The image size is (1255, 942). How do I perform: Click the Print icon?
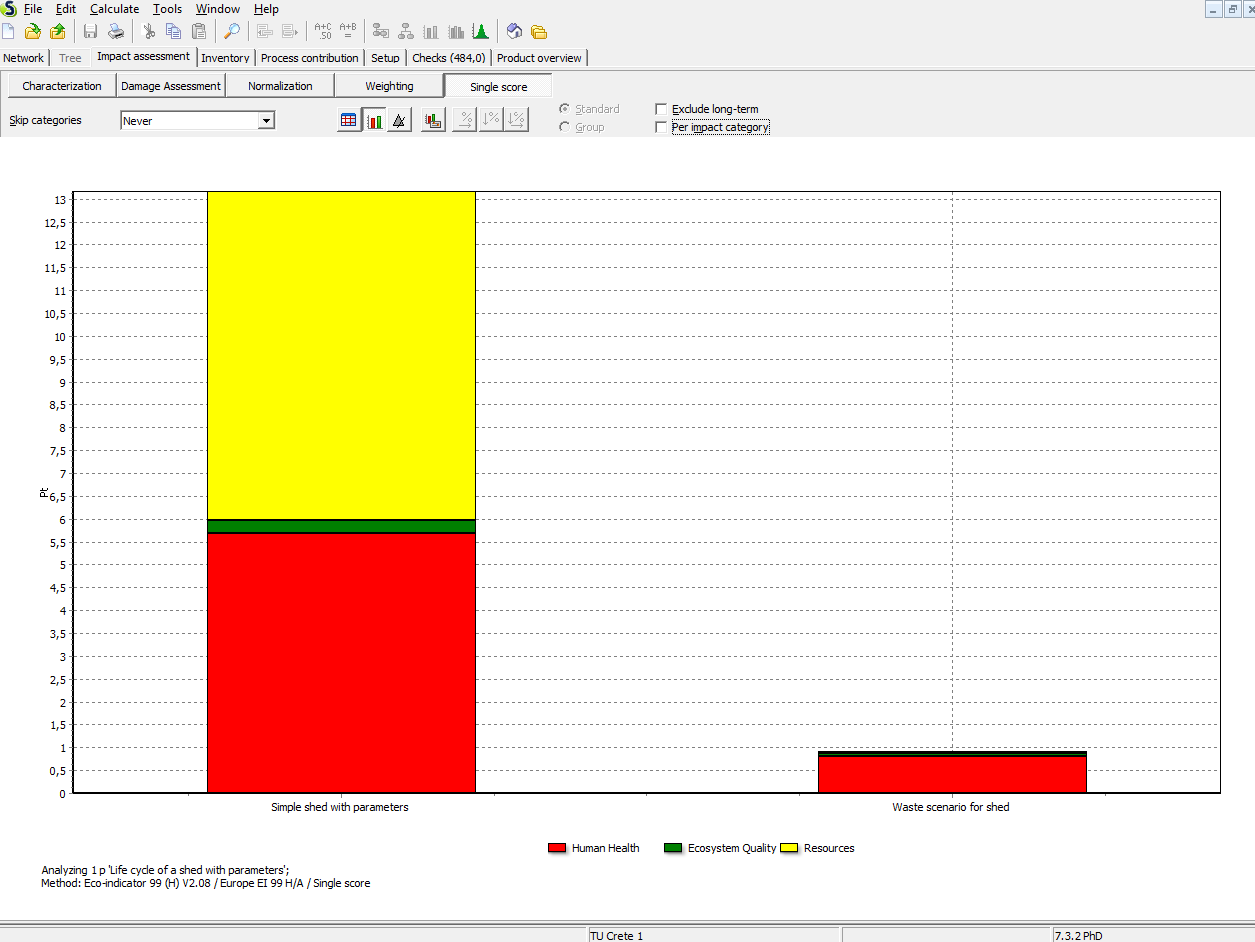116,31
